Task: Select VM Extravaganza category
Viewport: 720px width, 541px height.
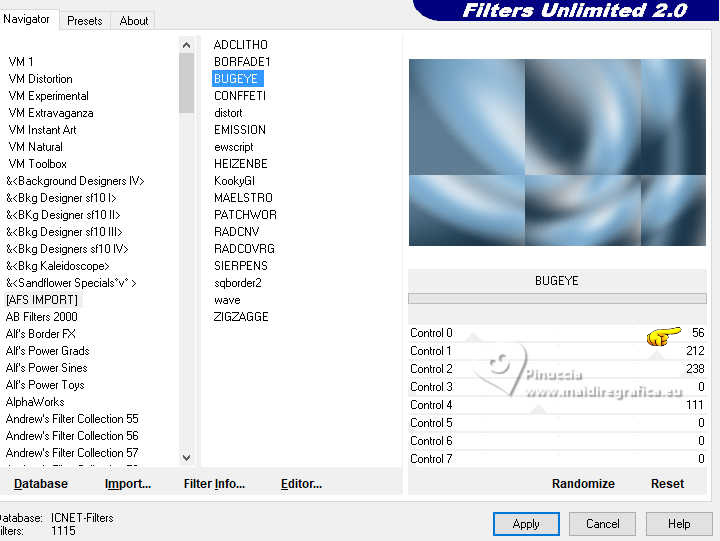Action: point(51,113)
